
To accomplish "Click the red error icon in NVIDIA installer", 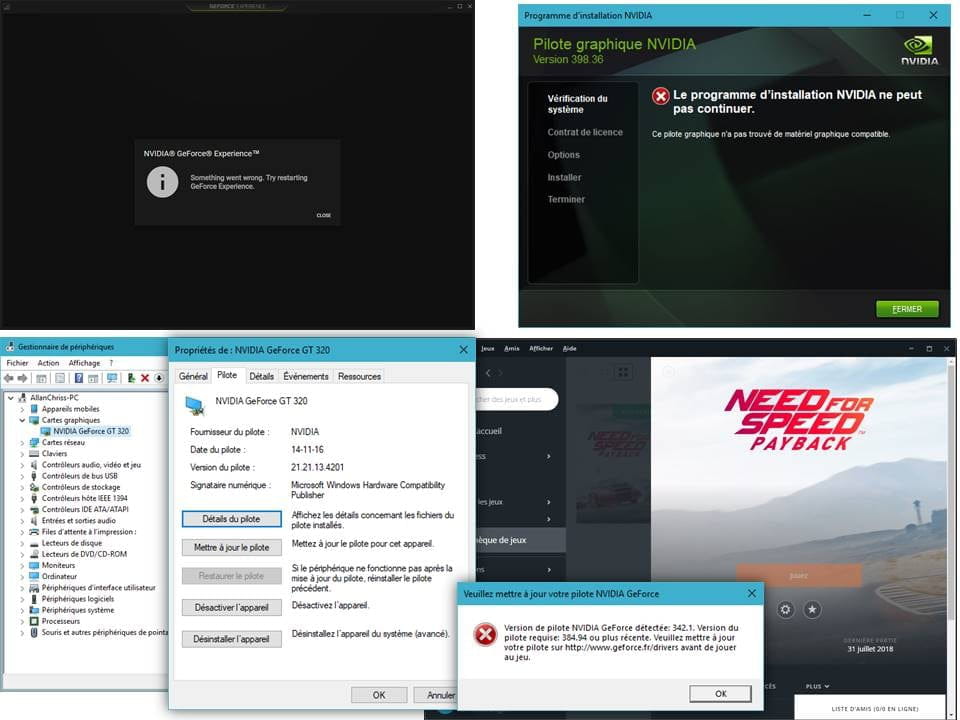I will coord(661,96).
